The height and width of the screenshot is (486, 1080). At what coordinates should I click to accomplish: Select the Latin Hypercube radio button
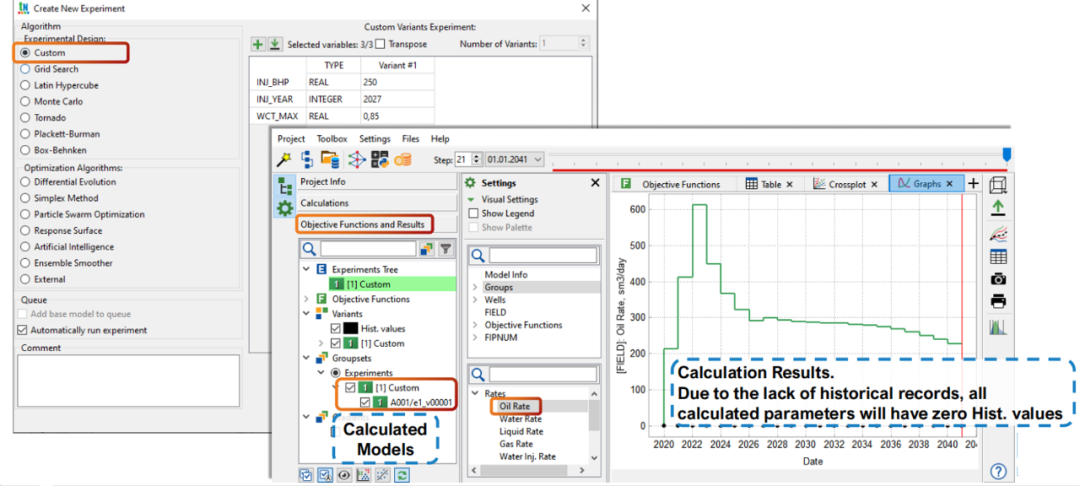point(25,85)
